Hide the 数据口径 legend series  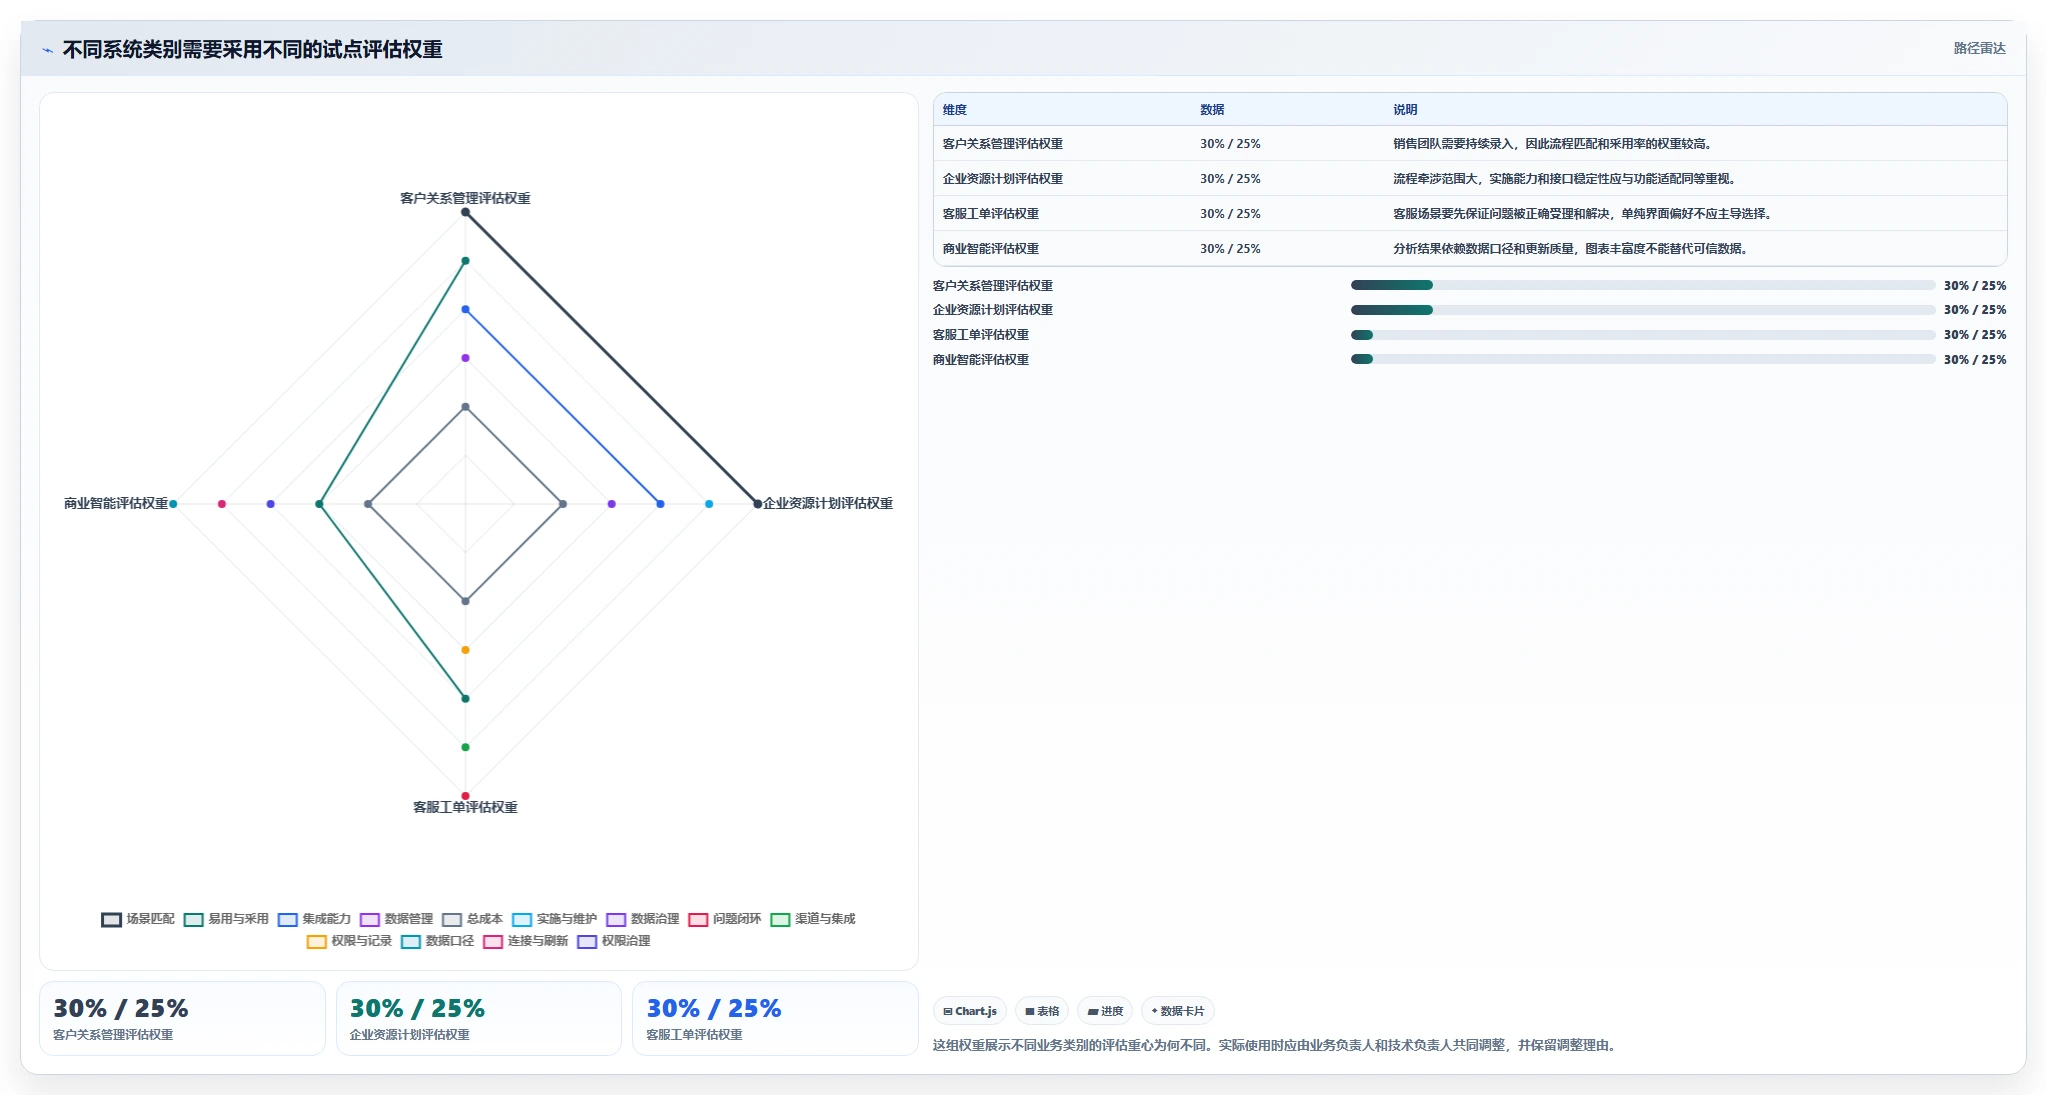point(437,941)
